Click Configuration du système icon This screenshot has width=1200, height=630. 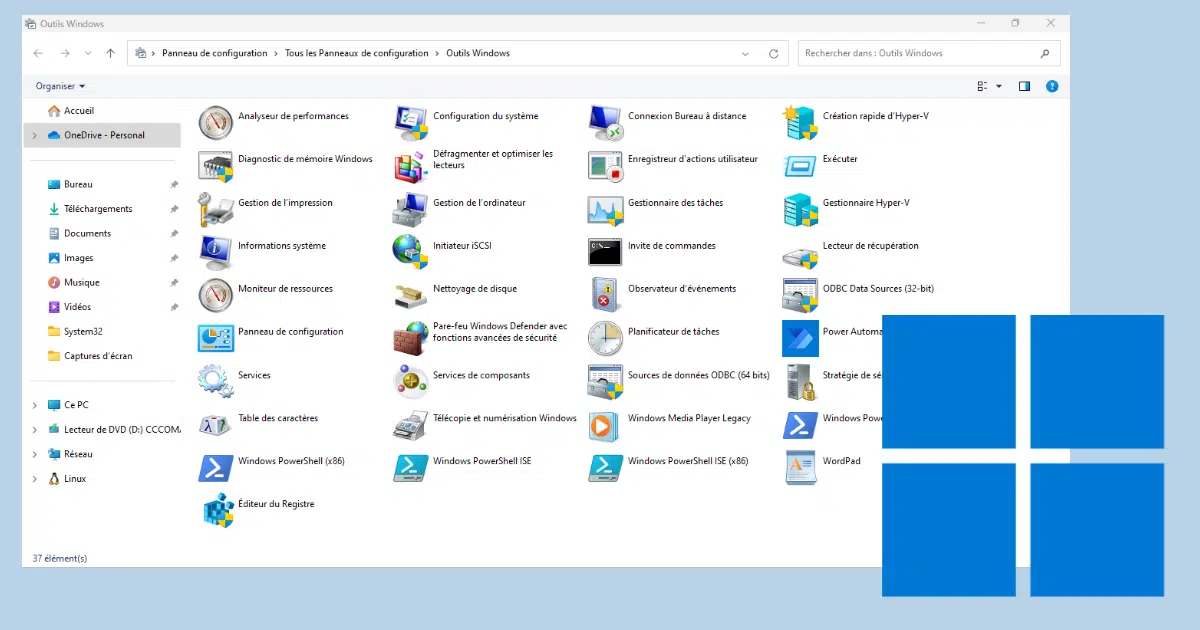410,122
